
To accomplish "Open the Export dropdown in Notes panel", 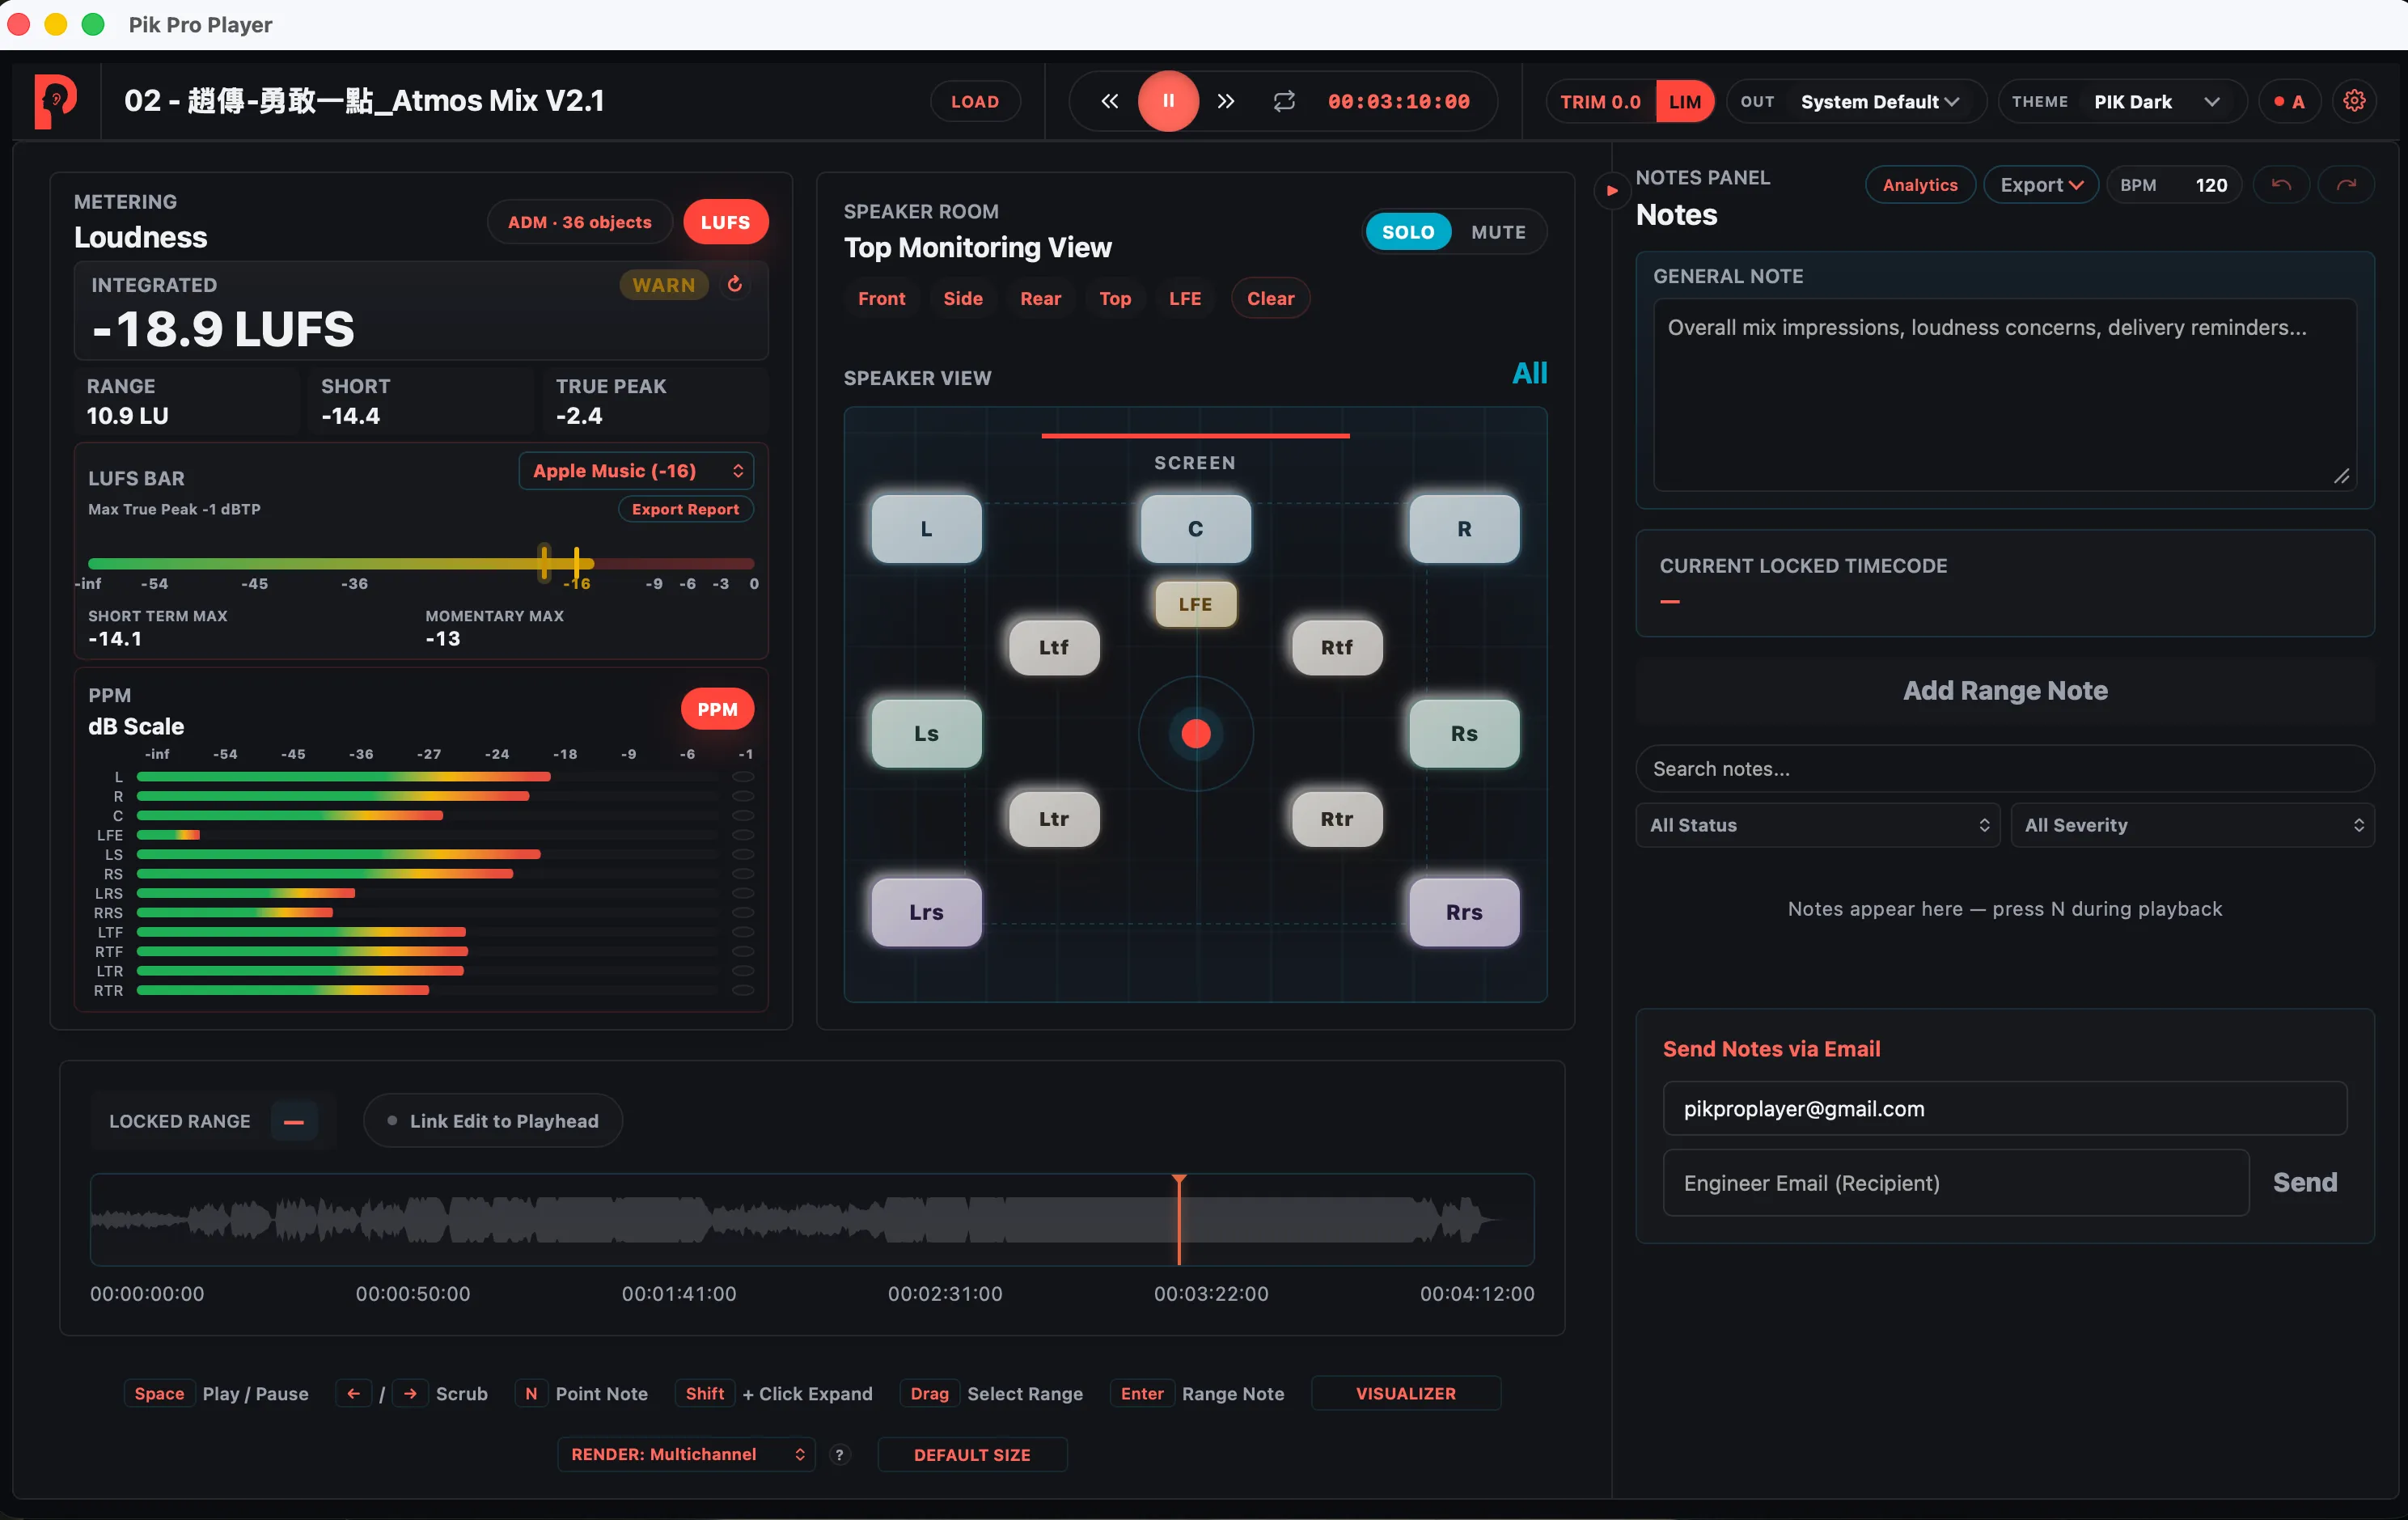I will pos(2041,185).
